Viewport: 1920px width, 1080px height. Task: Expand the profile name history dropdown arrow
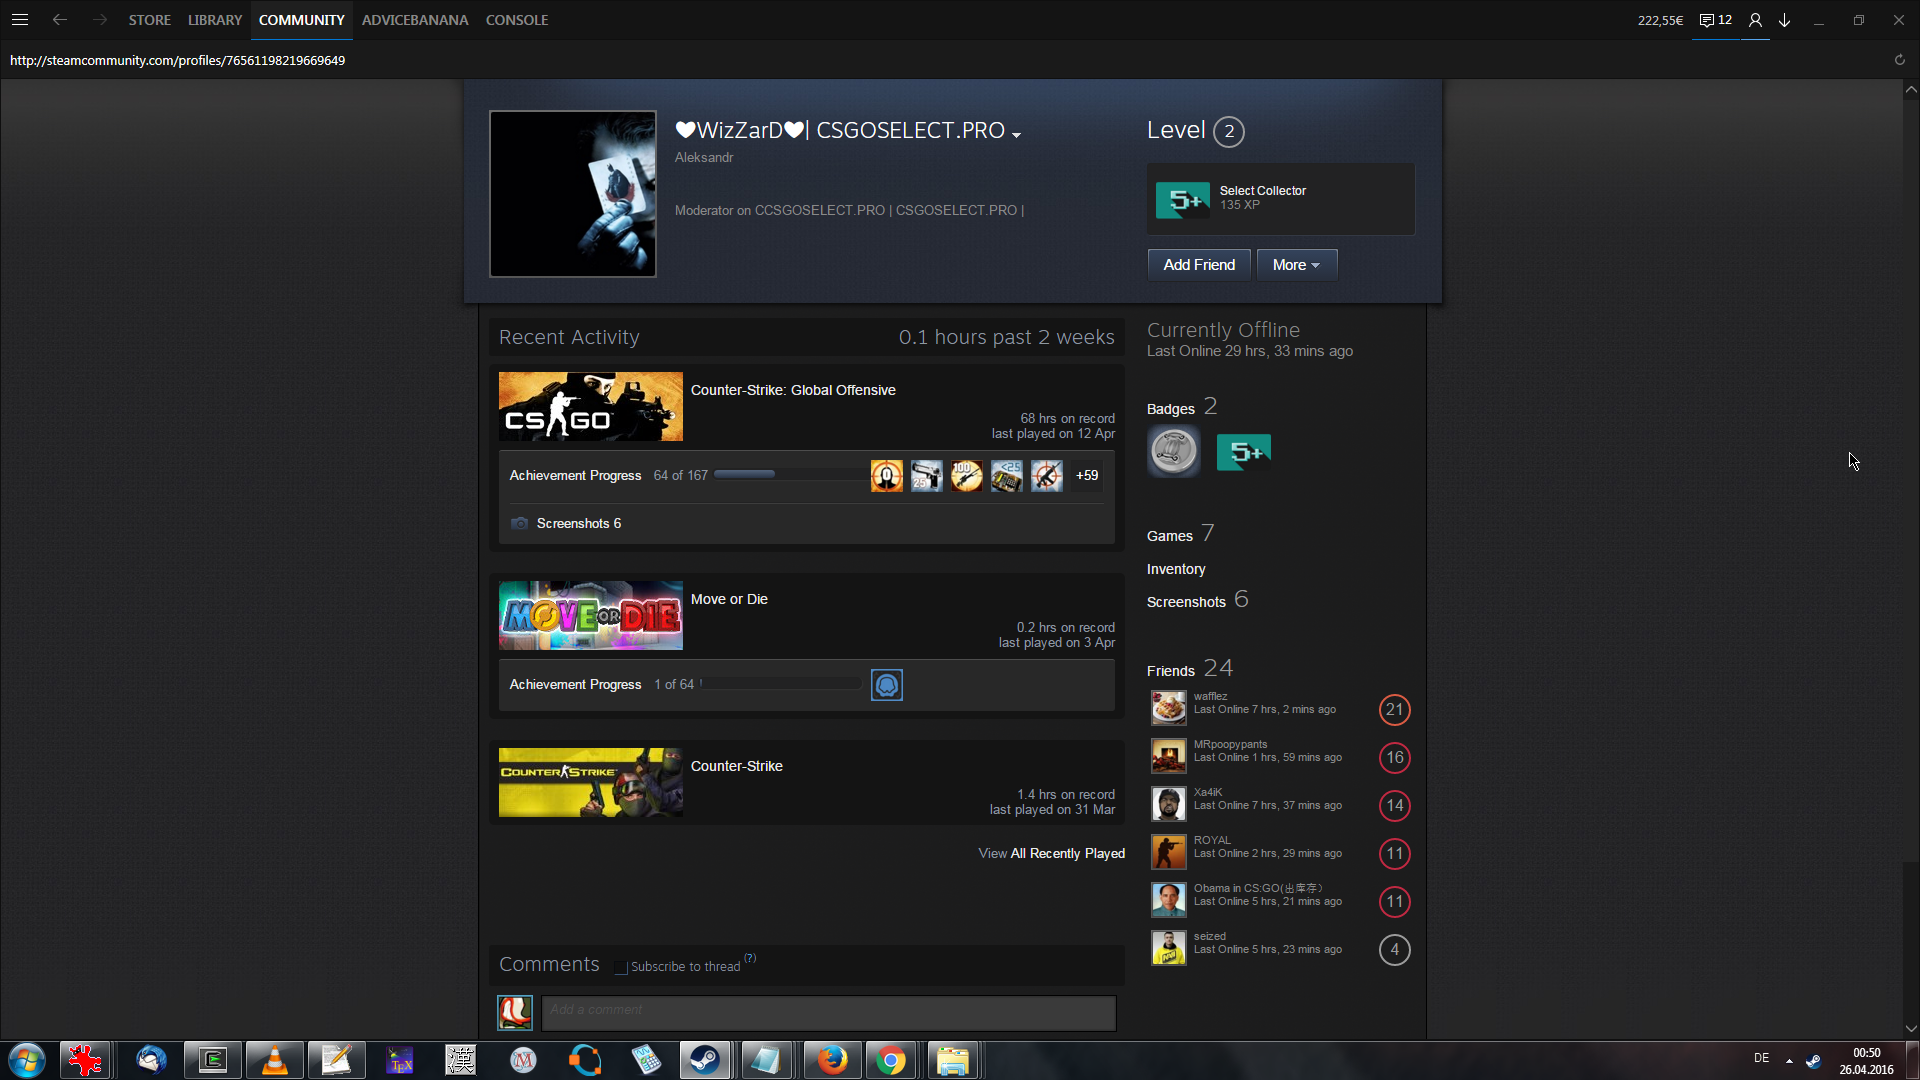tap(1016, 135)
